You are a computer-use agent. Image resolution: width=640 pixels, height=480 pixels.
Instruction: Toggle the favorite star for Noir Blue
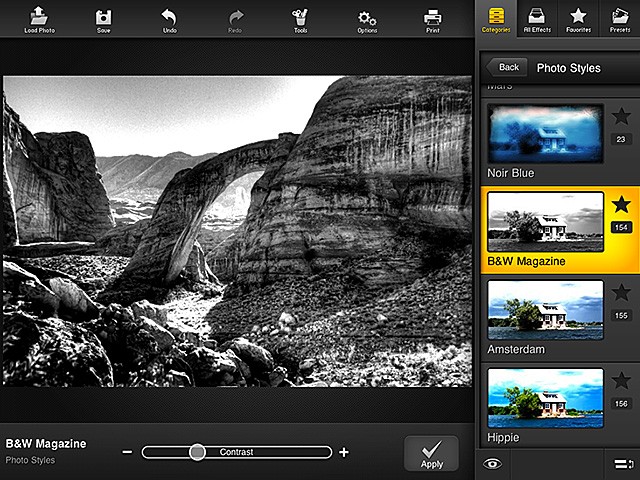tap(621, 117)
